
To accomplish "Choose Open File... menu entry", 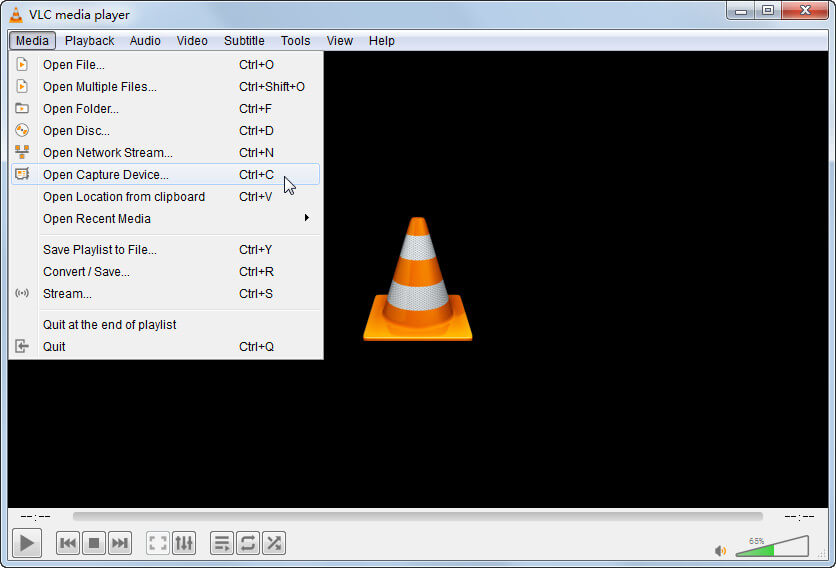I will [165, 65].
